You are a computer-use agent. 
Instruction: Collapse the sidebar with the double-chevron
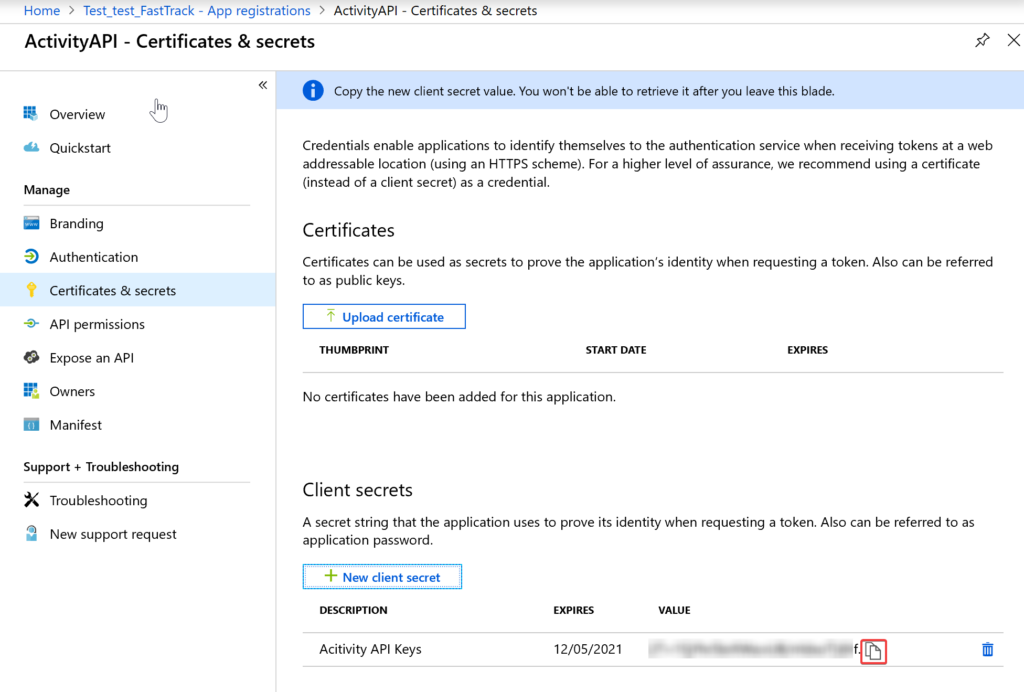tap(262, 85)
